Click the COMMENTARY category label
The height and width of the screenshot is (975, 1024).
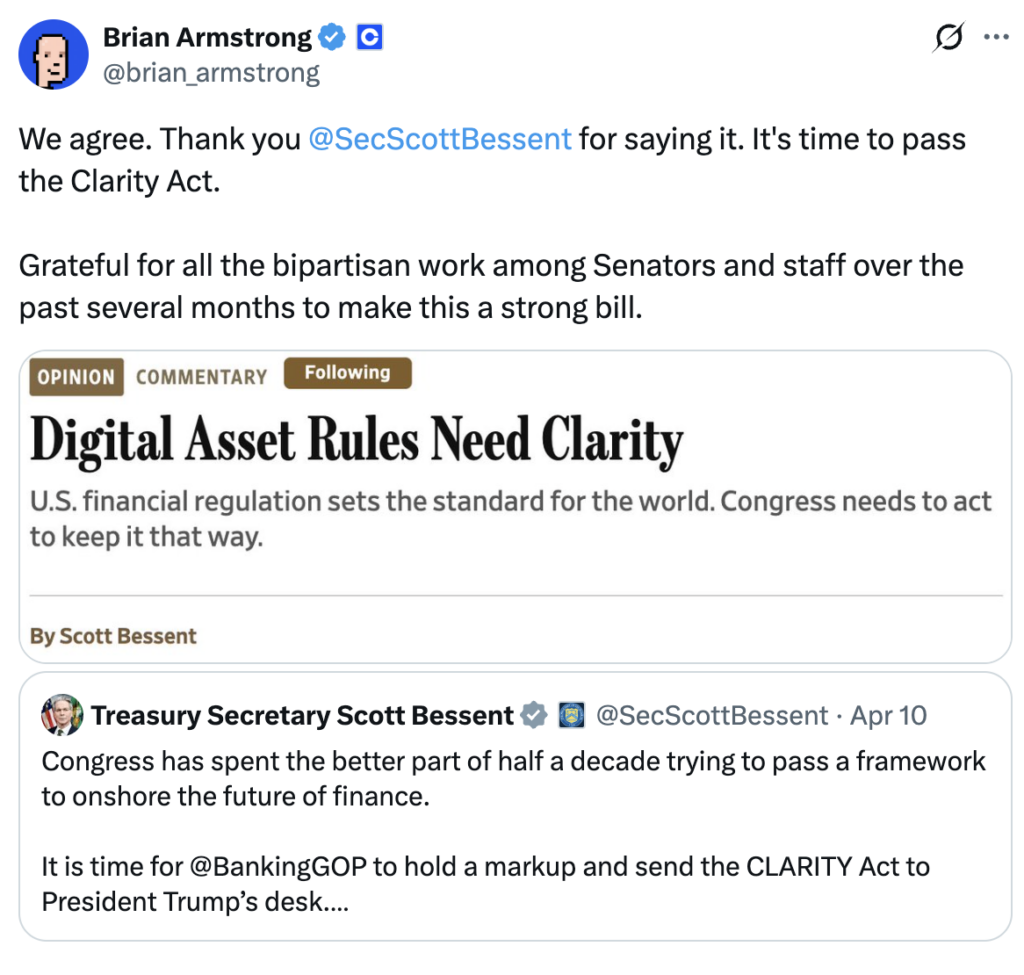click(202, 377)
